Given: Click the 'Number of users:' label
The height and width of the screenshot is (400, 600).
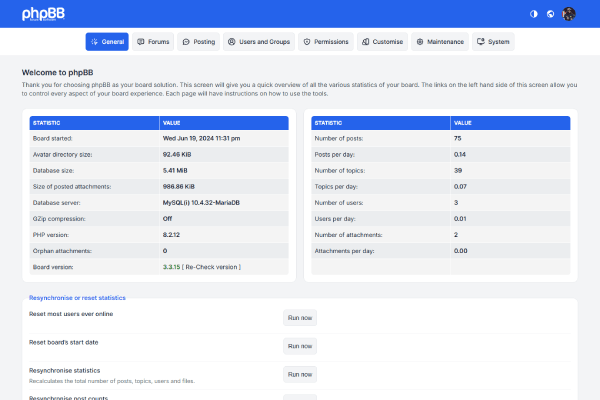Looking at the screenshot, I should point(339,202).
